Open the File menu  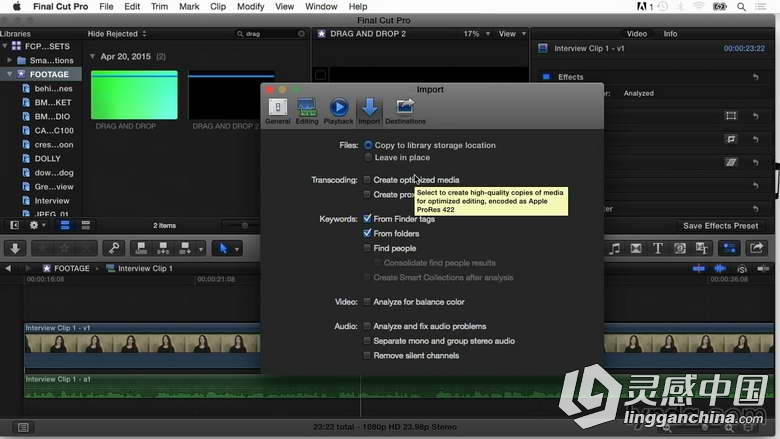pos(106,6)
